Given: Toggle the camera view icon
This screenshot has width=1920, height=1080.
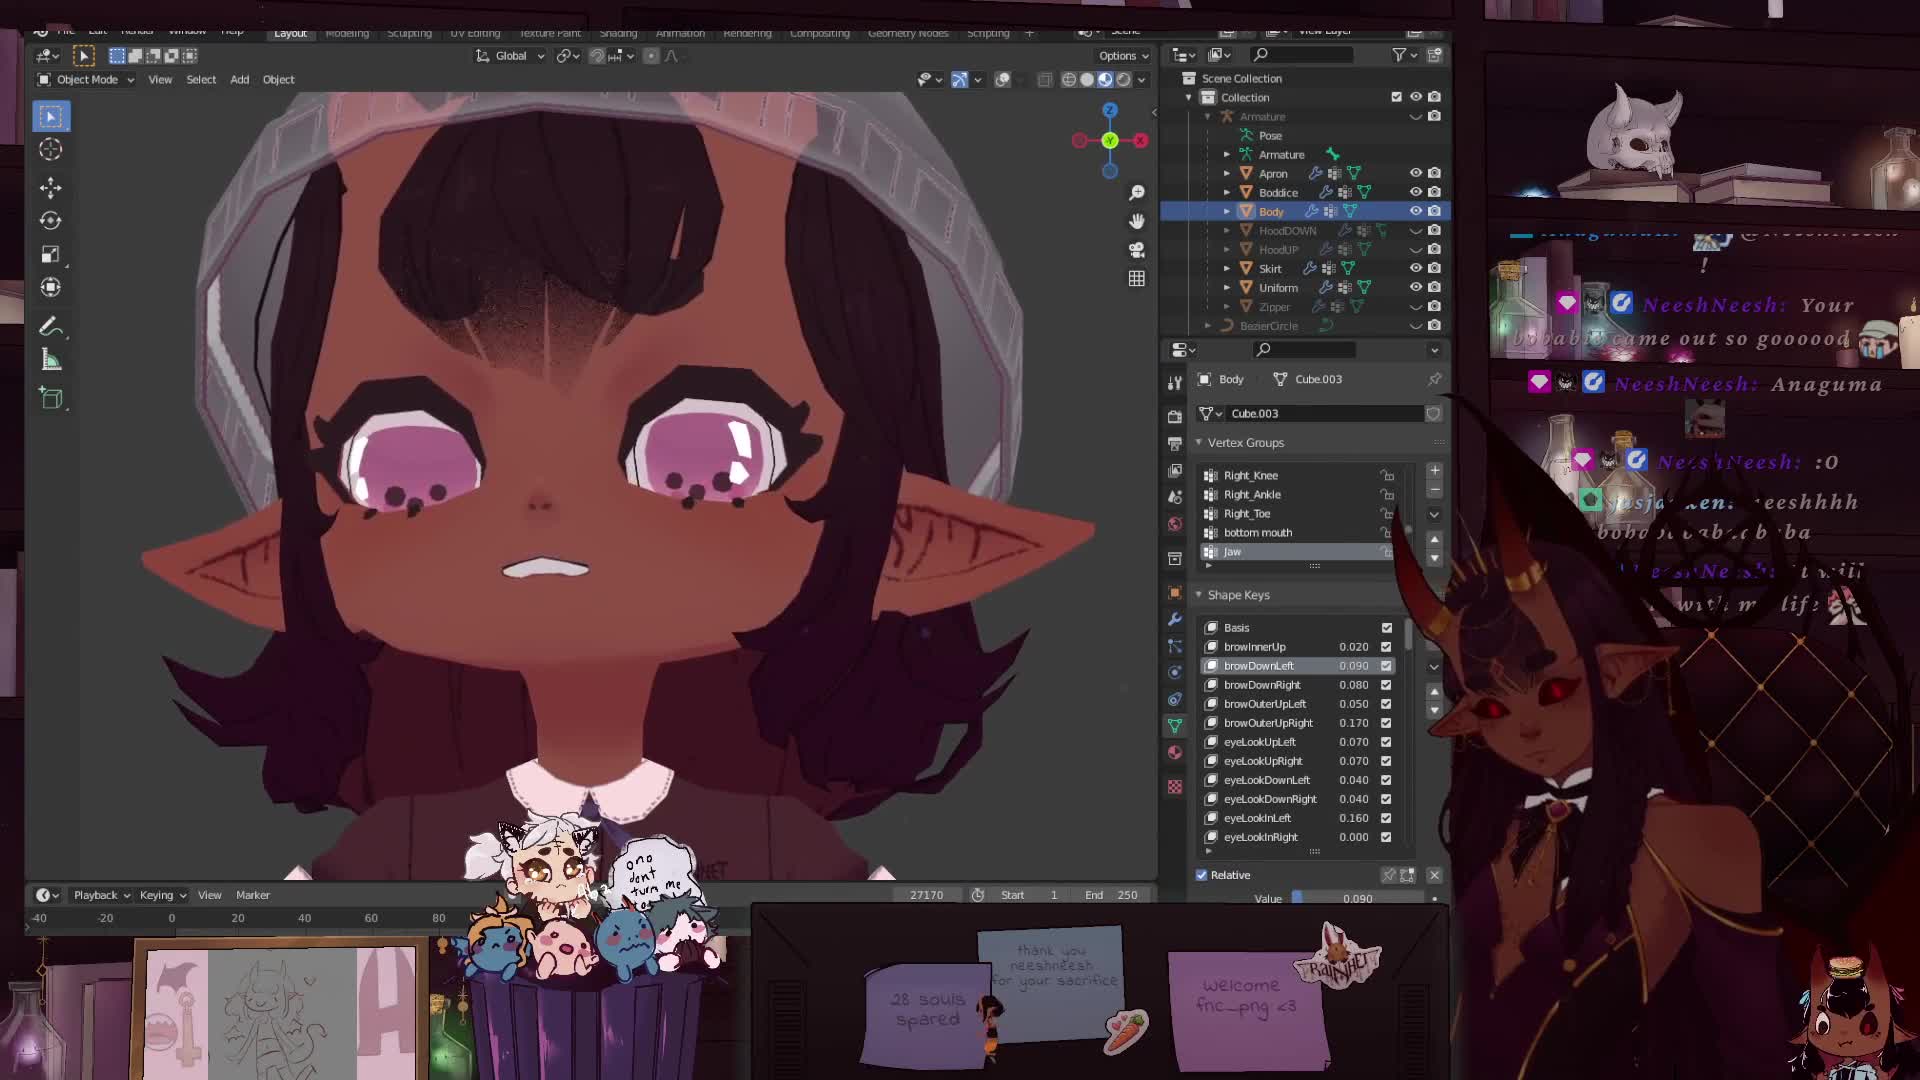Looking at the screenshot, I should tap(1137, 250).
